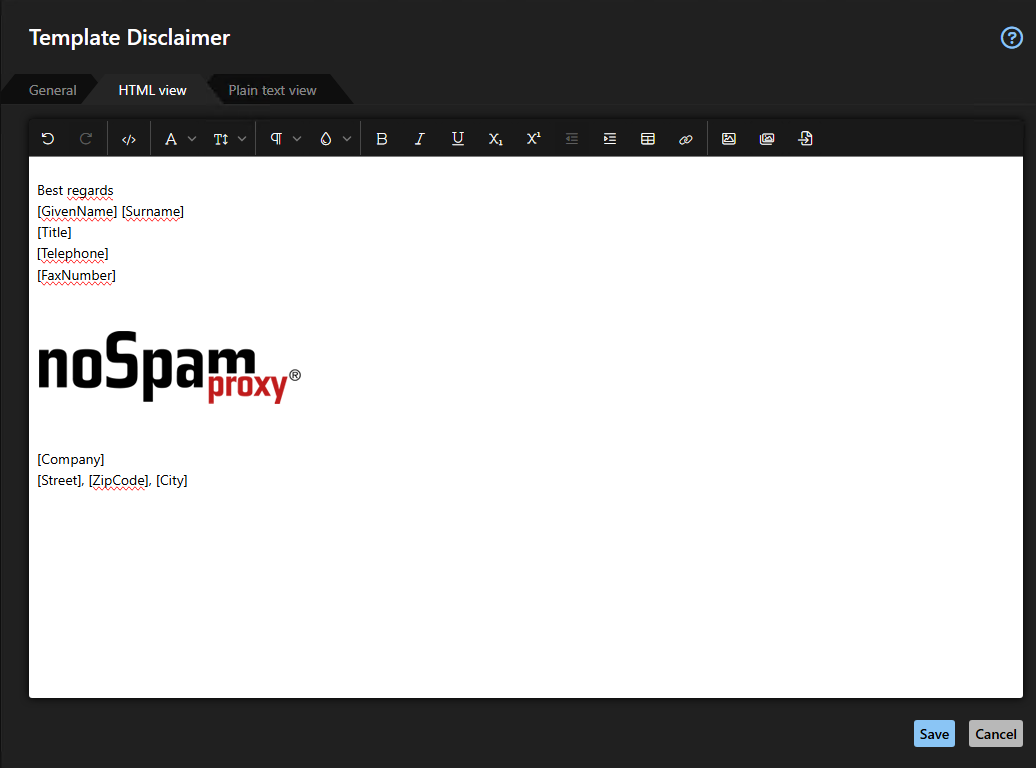Click the [Title] placeholder
This screenshot has height=768, width=1036.
coord(54,233)
